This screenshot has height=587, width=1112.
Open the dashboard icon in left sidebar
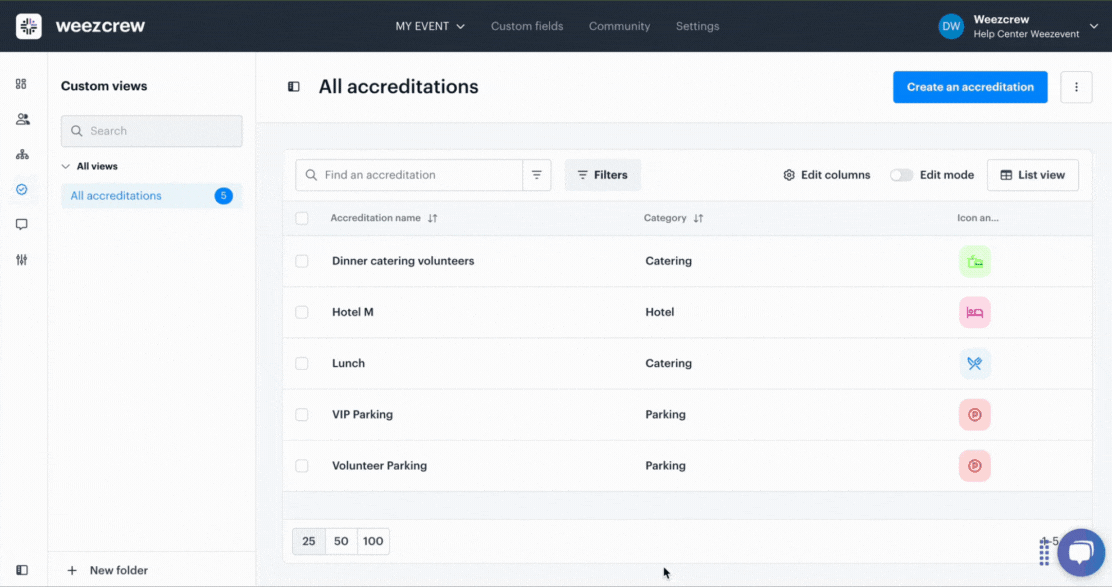pyautogui.click(x=21, y=84)
